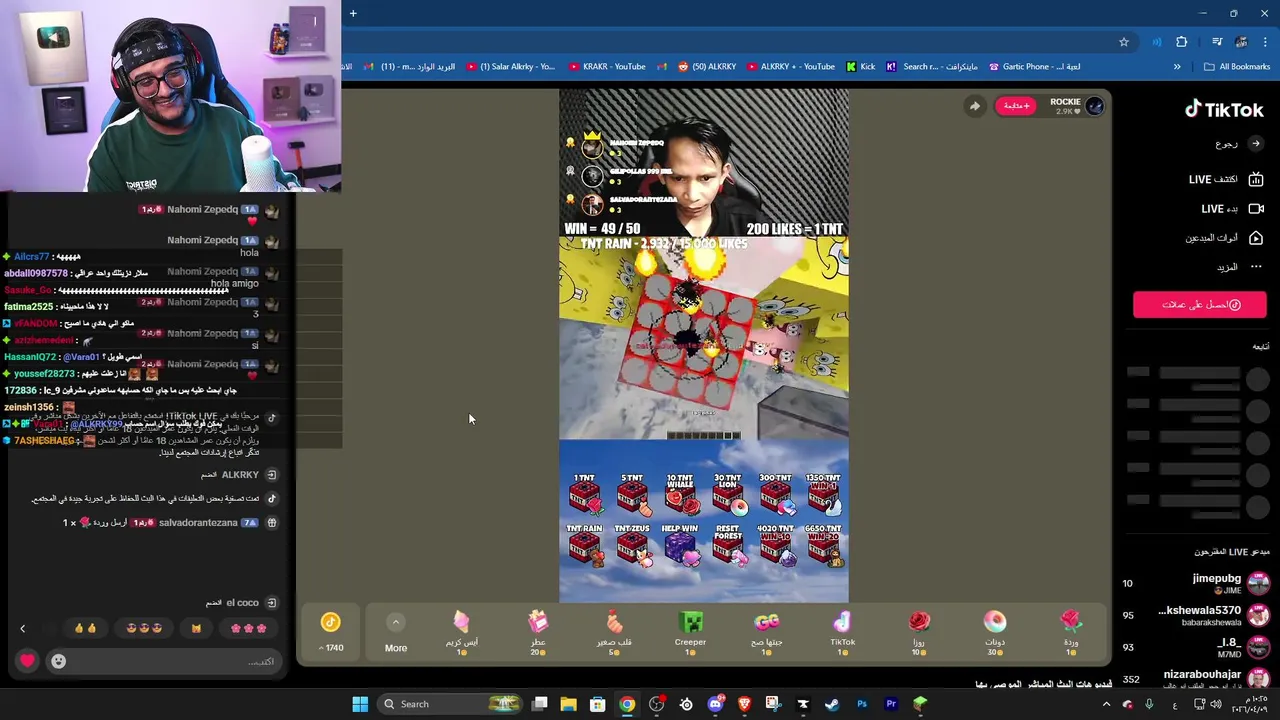Viewport: 1280px width, 720px height.
Task: Bookmark this page with star icon
Action: 1124,42
